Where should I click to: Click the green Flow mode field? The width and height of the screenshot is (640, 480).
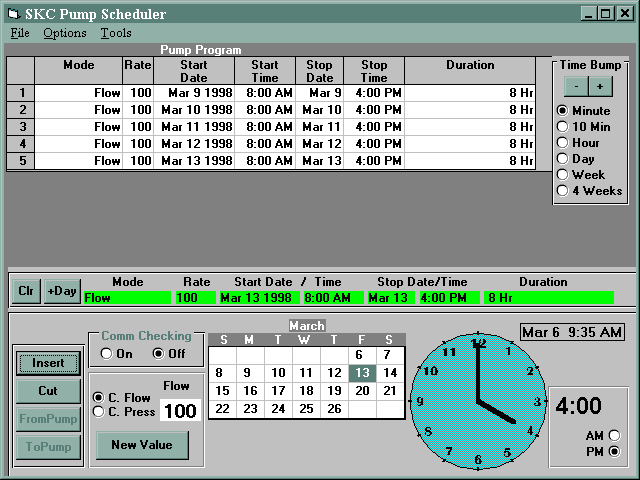127,298
